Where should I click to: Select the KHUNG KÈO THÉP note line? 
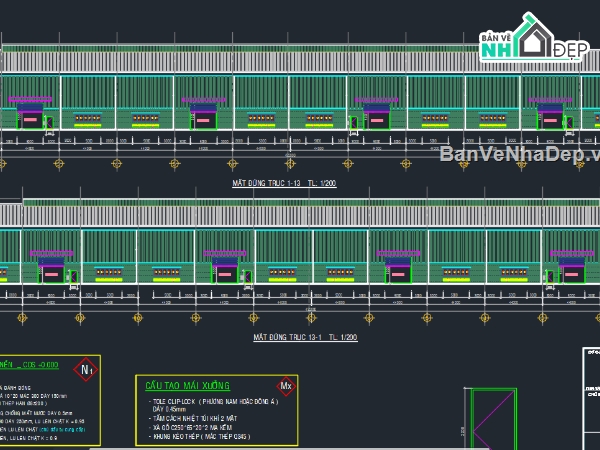pos(200,437)
